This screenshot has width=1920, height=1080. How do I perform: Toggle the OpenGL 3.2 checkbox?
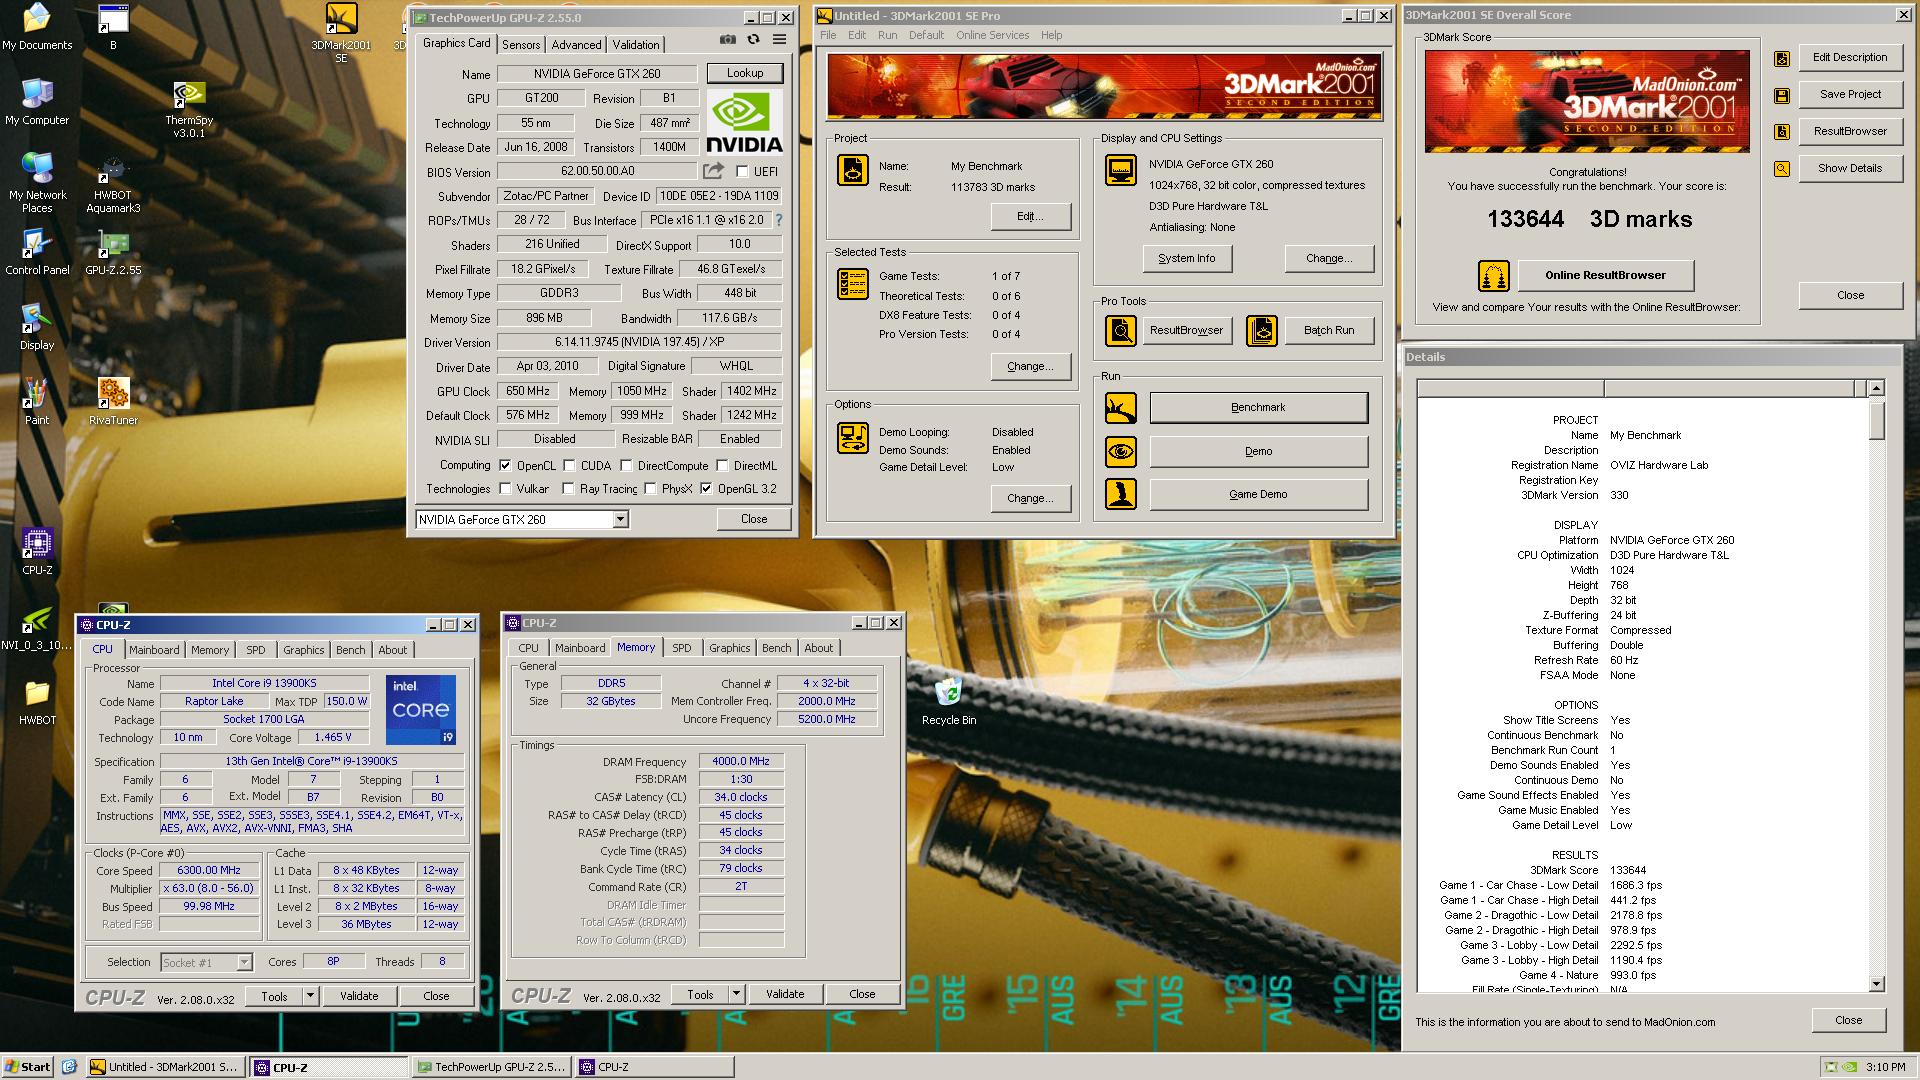(706, 489)
